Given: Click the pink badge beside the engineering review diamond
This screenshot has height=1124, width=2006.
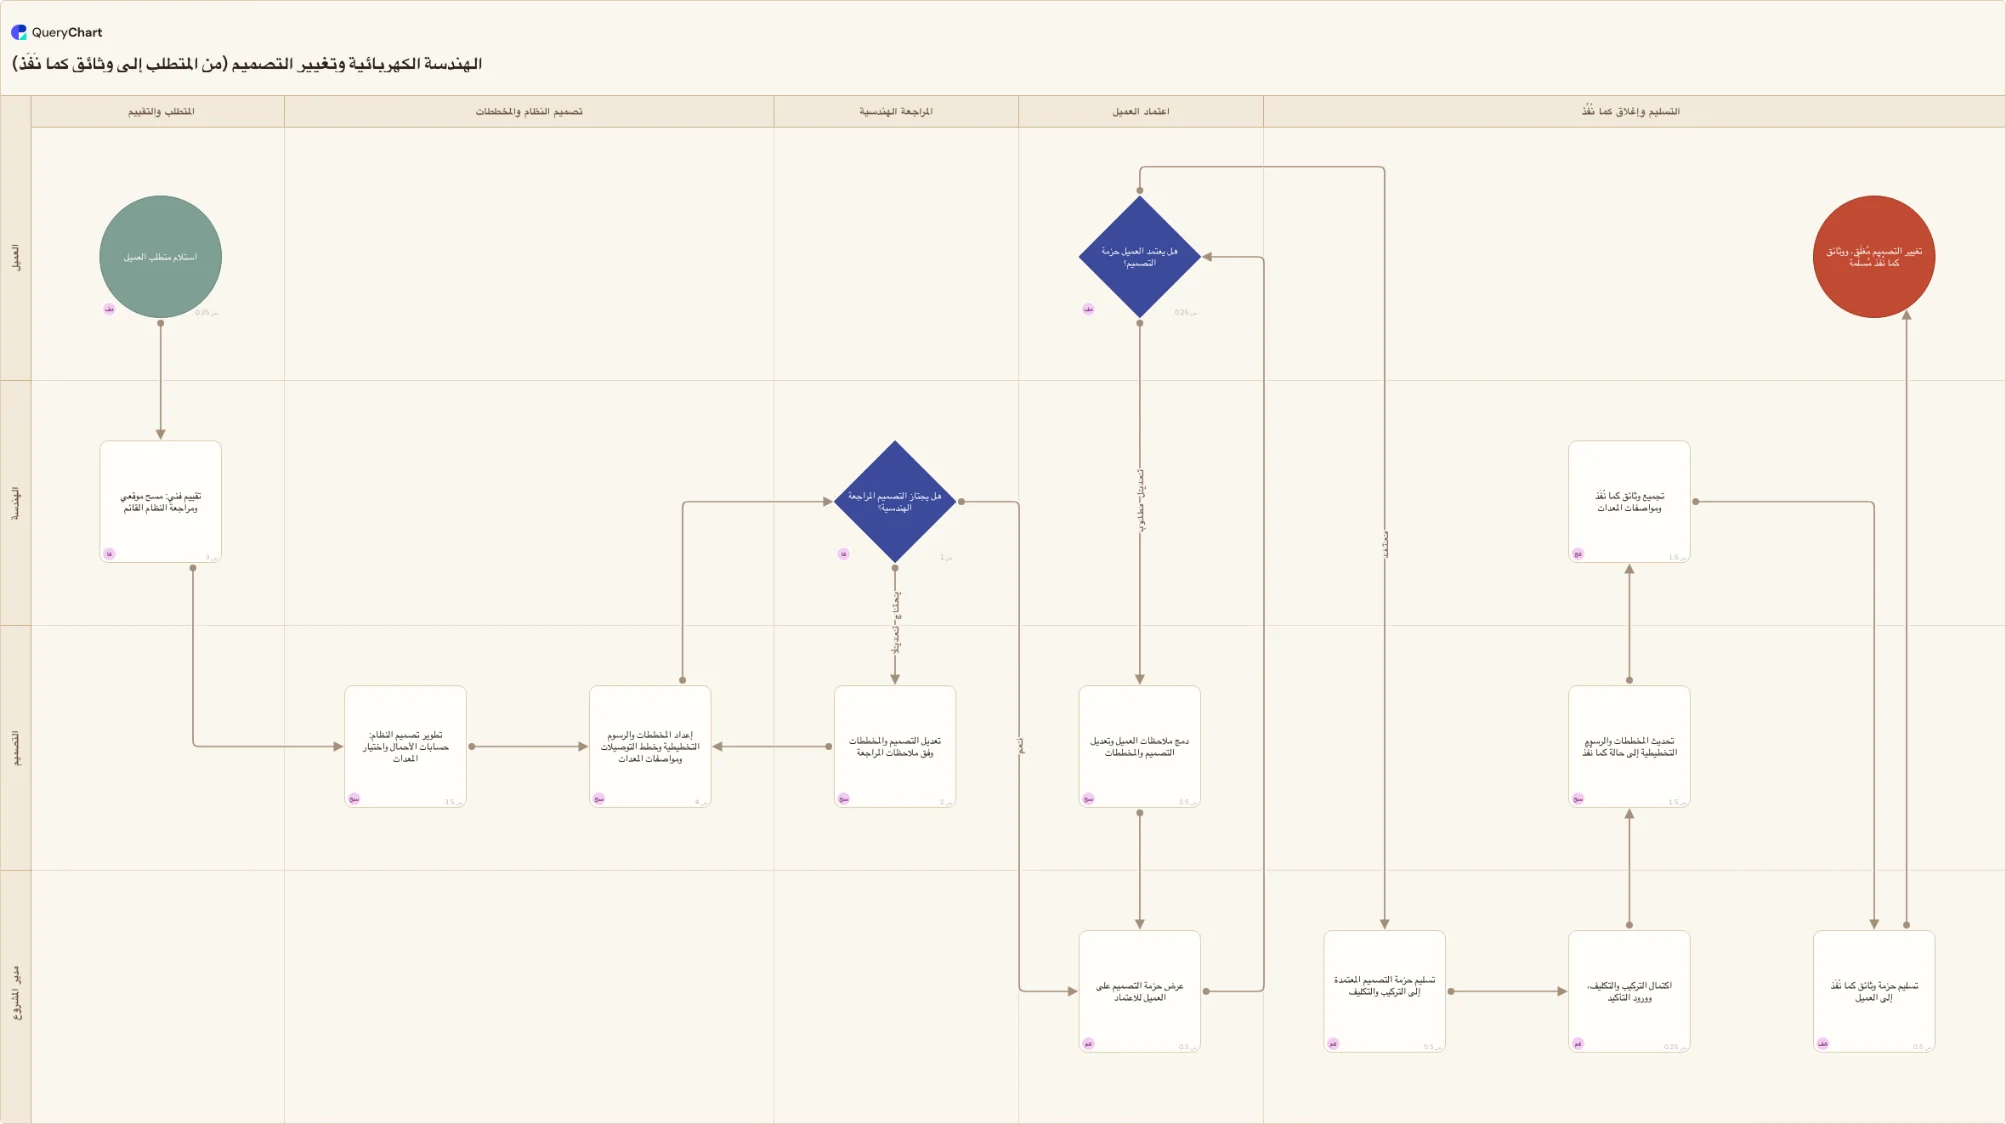Looking at the screenshot, I should point(844,554).
